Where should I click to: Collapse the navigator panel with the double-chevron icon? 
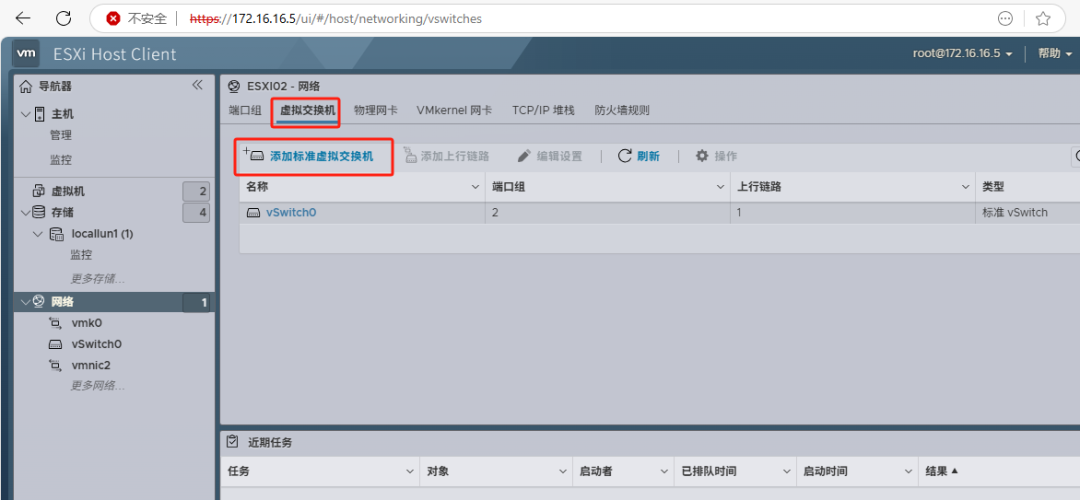(197, 86)
